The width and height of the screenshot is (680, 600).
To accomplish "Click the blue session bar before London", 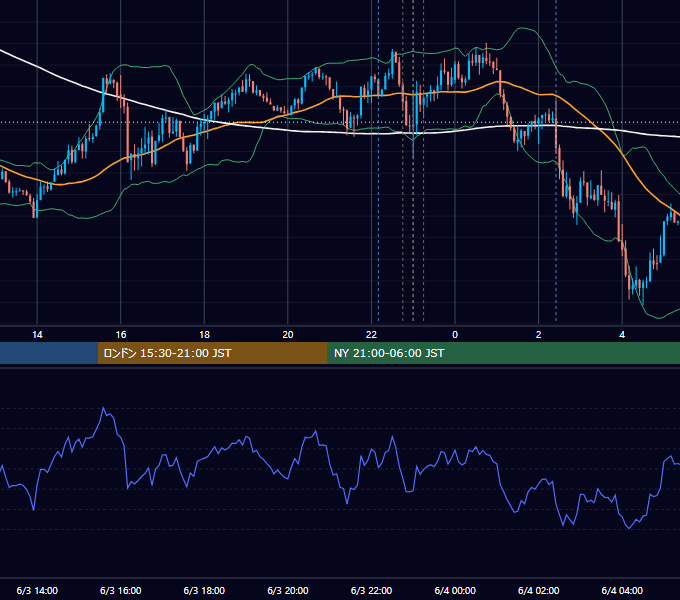I will 49,353.
